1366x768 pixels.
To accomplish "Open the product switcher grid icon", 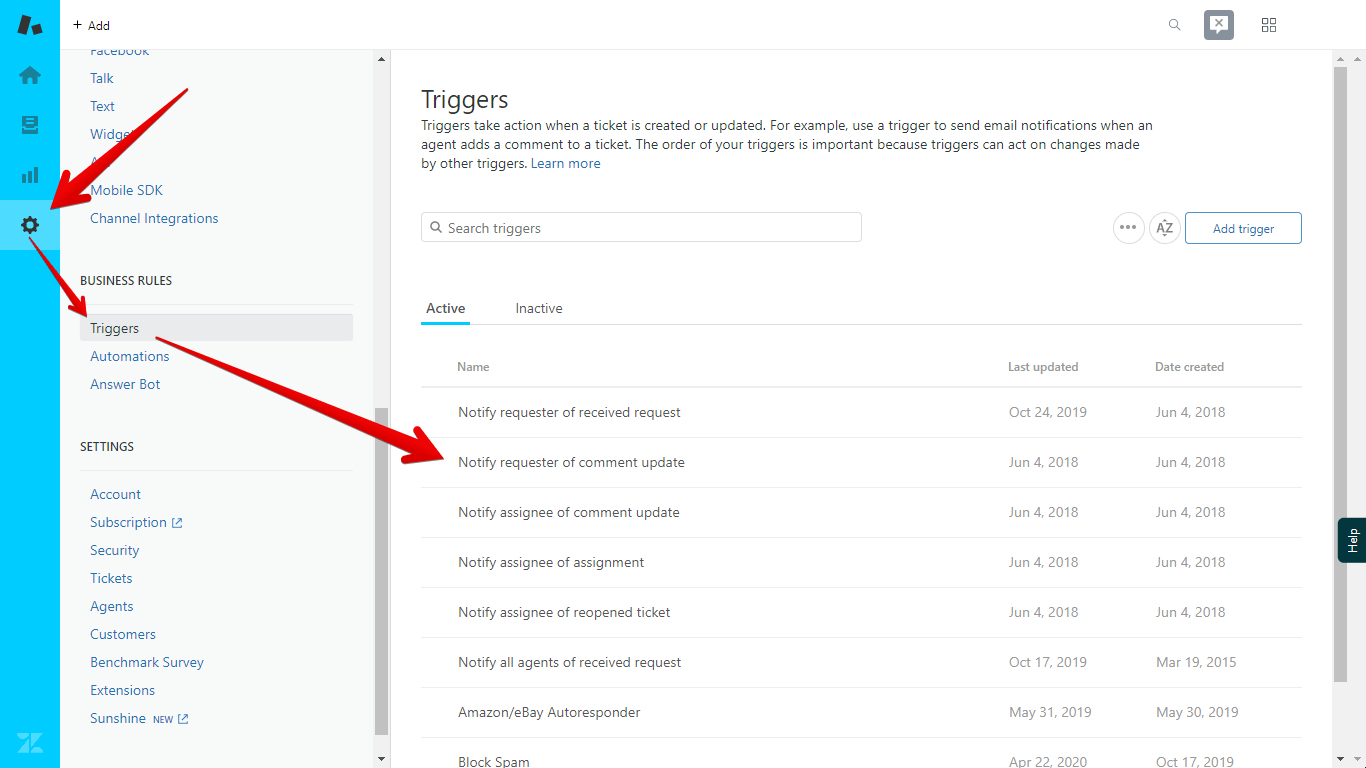I will [1268, 24].
